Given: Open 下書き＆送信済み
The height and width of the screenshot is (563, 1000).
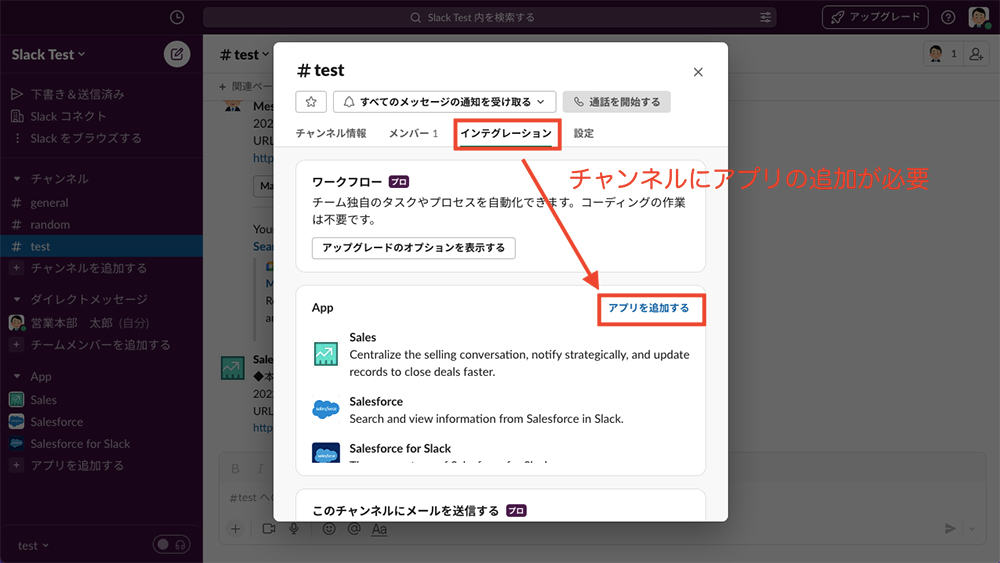Looking at the screenshot, I should 77,94.
